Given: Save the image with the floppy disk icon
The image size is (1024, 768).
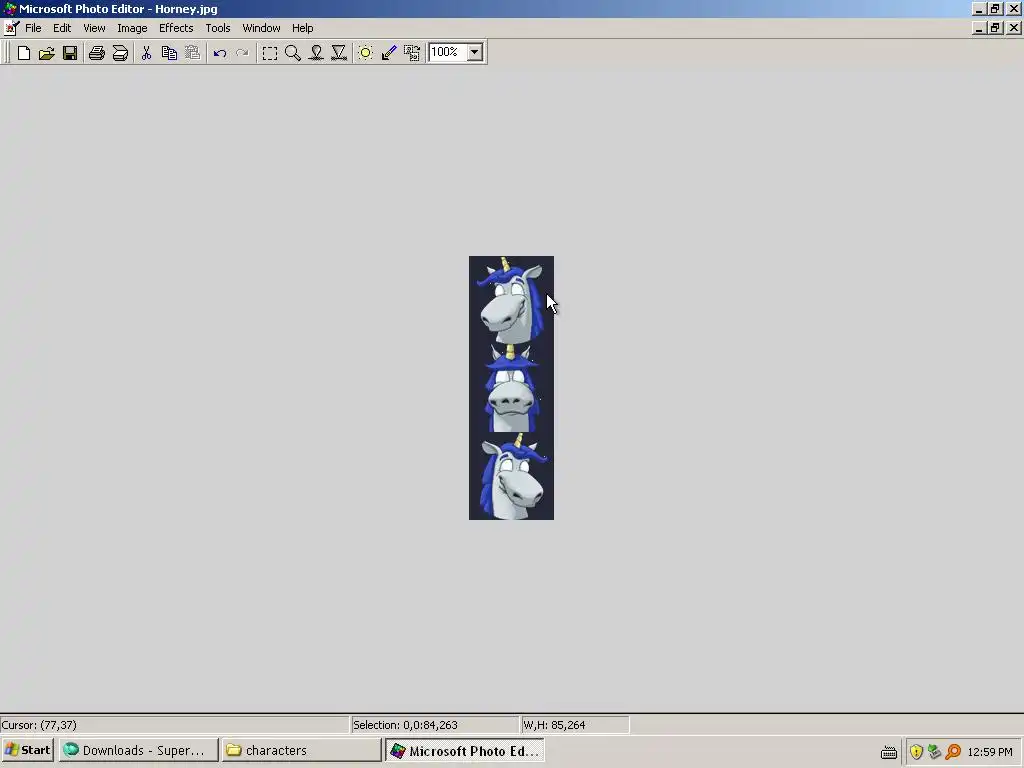Looking at the screenshot, I should click(x=70, y=53).
